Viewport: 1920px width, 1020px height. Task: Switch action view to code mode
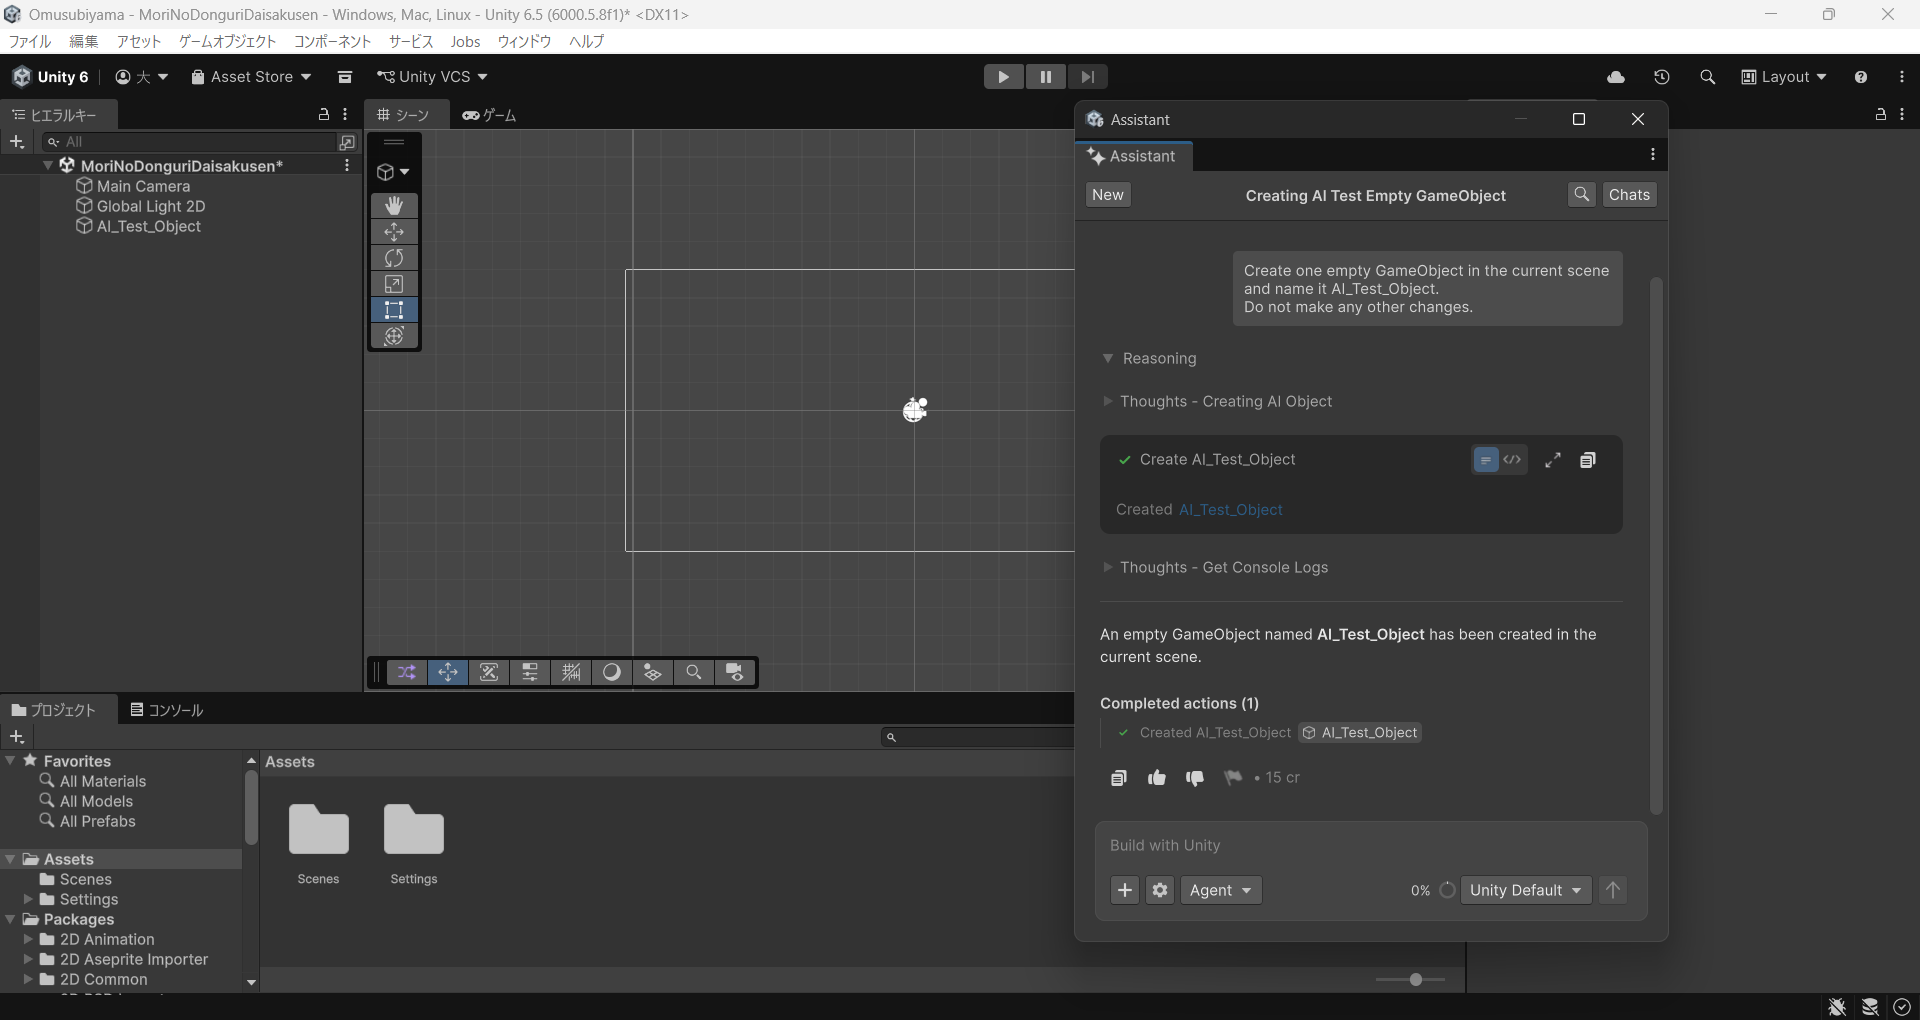tap(1513, 460)
